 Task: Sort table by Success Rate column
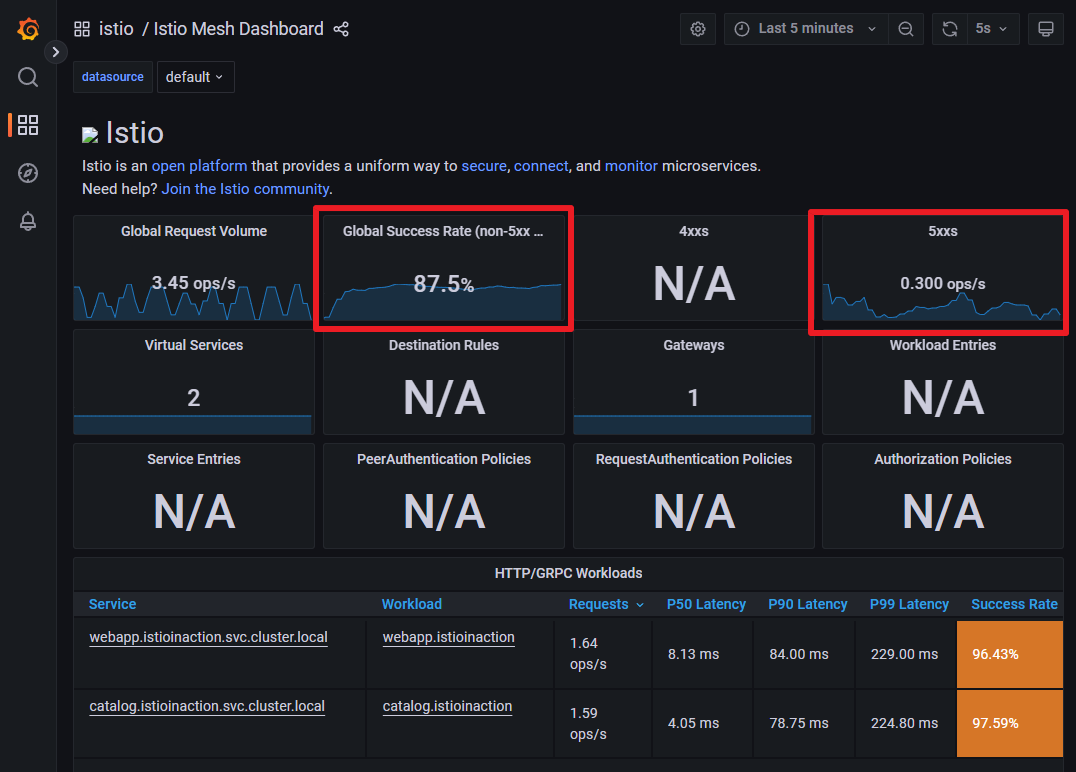[x=1014, y=604]
